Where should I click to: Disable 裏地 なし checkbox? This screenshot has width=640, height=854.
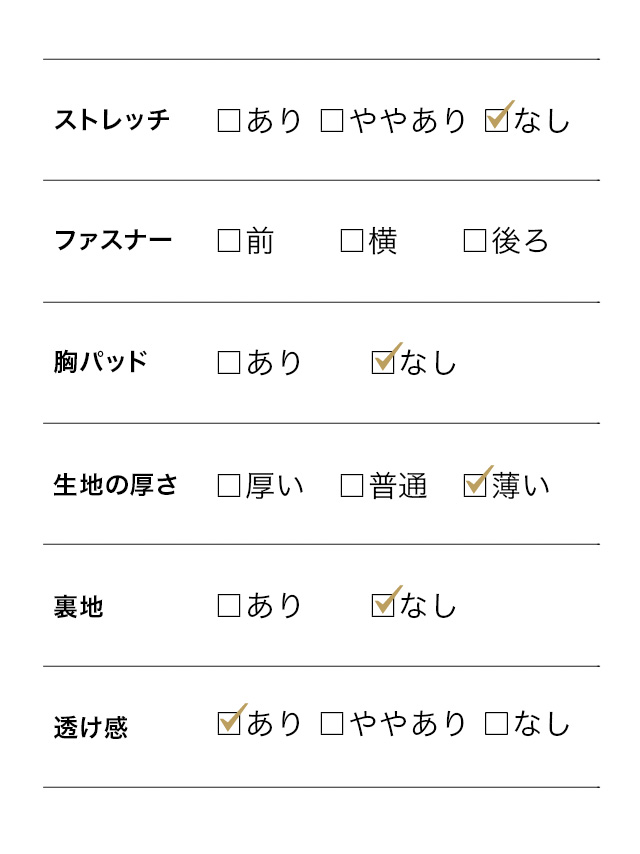(x=383, y=605)
